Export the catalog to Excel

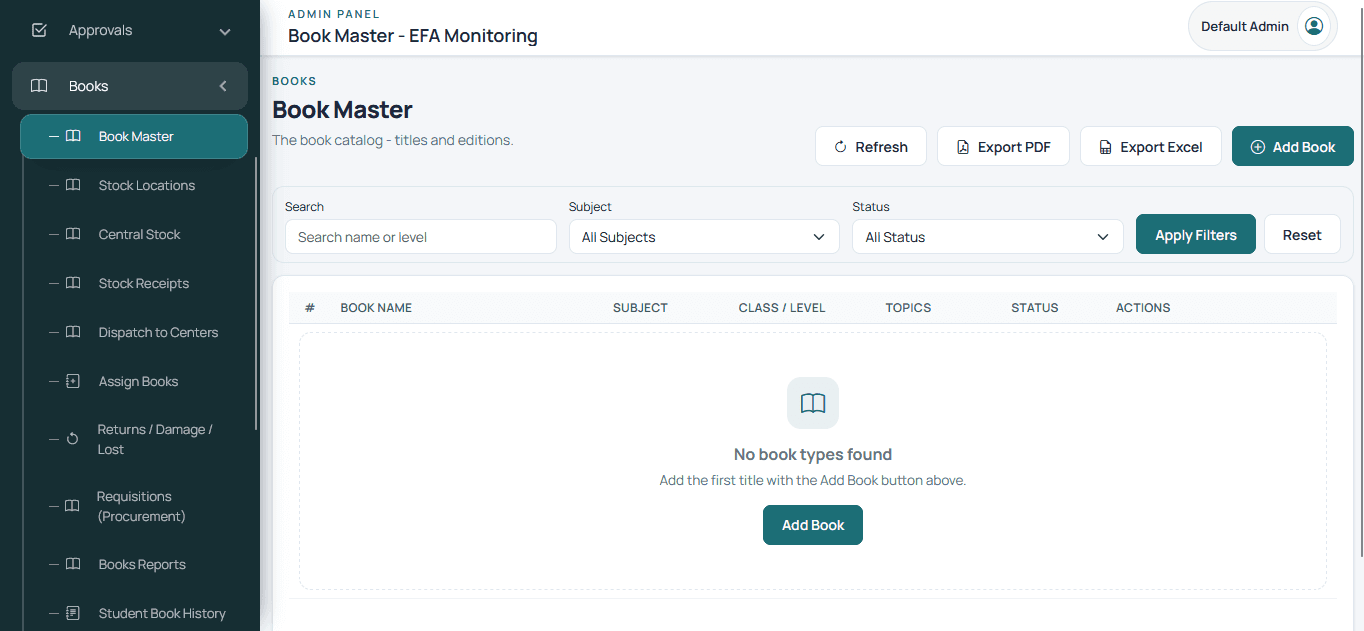point(1151,147)
